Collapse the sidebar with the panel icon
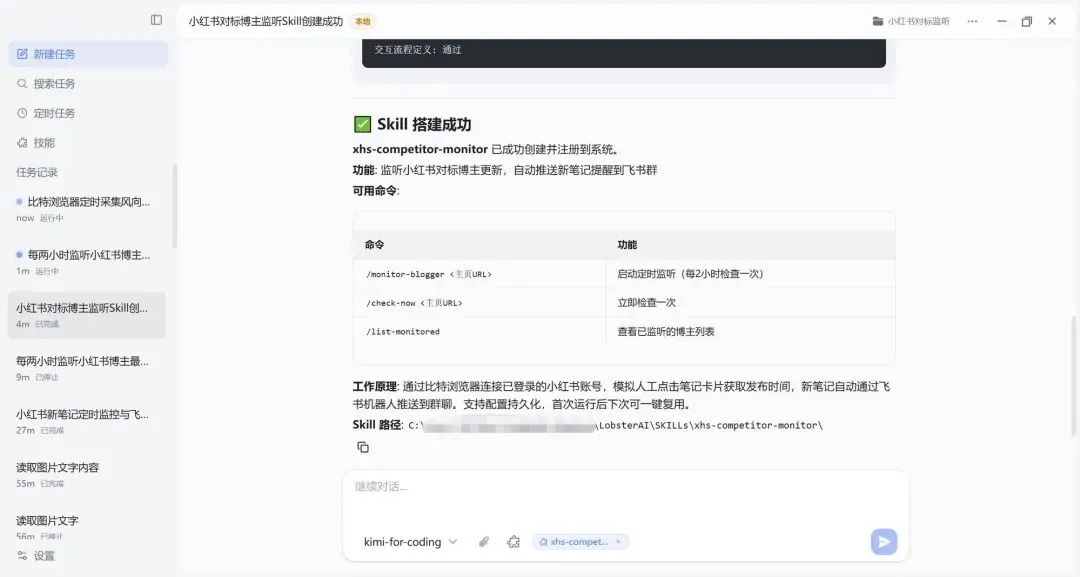The width and height of the screenshot is (1080, 577). tap(156, 20)
